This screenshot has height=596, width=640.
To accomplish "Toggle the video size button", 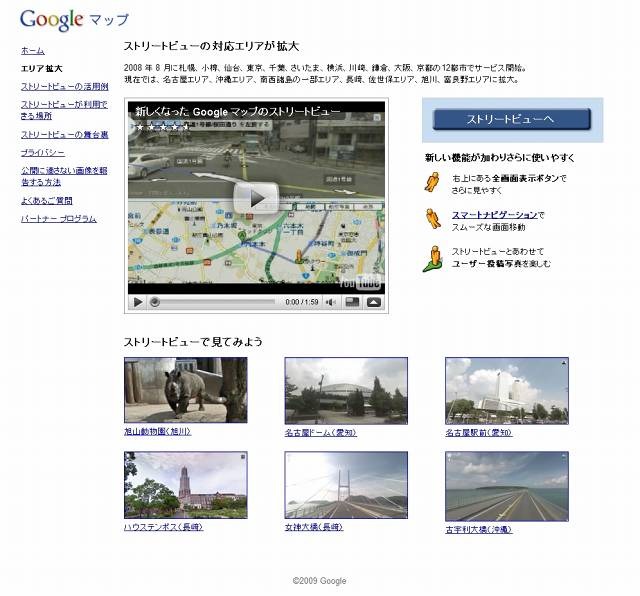I will (352, 302).
